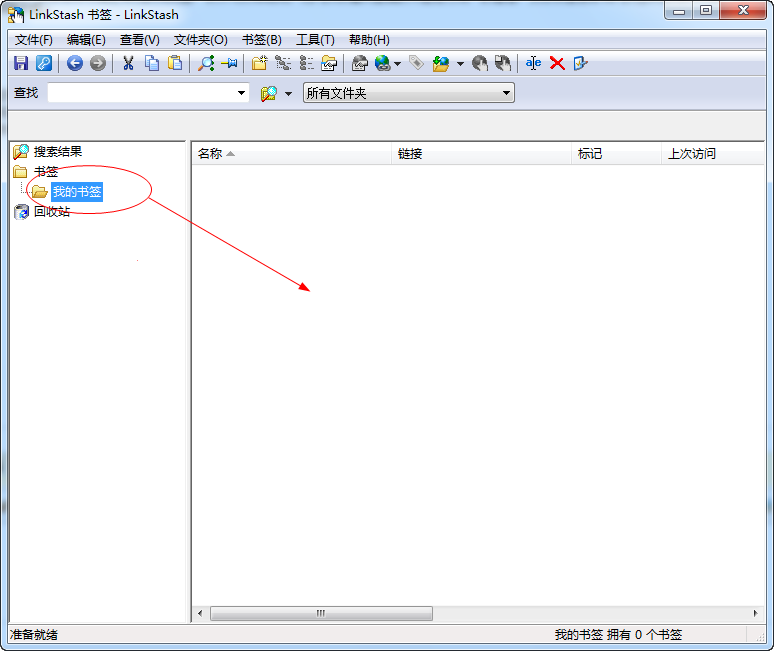Click the blue pushpin icon
This screenshot has width=774, height=651.
coord(229,63)
